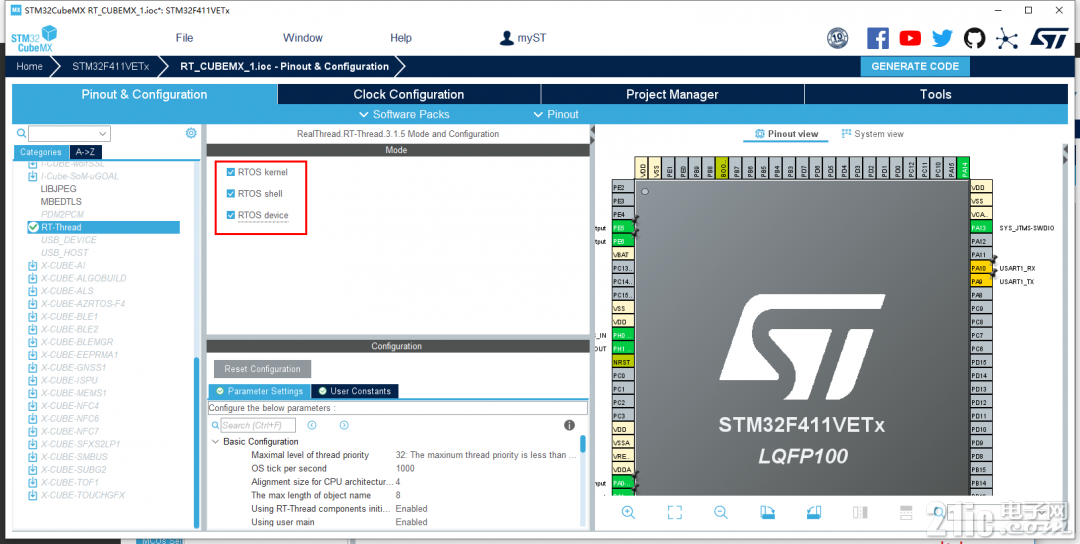Switch to the Project Manager tab
This screenshot has height=544, width=1080.
(x=672, y=94)
